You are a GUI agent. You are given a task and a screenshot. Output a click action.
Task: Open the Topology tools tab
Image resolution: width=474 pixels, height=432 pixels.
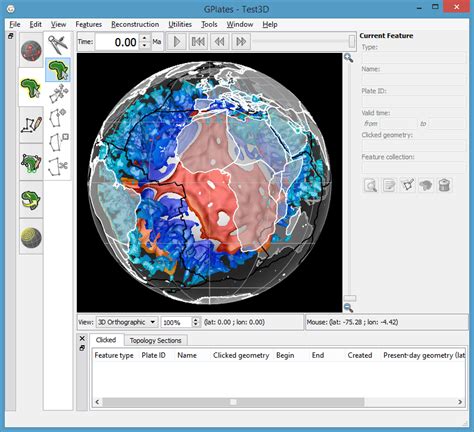(31, 163)
